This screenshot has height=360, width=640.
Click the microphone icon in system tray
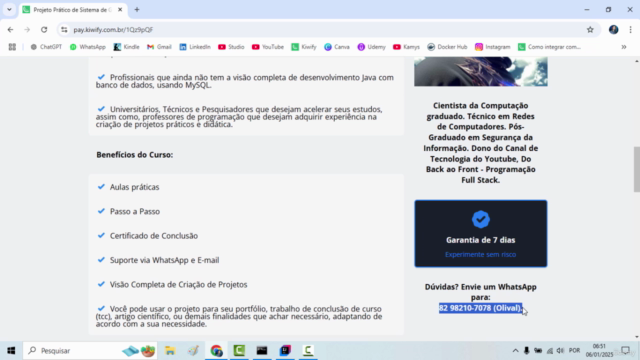pos(527,351)
